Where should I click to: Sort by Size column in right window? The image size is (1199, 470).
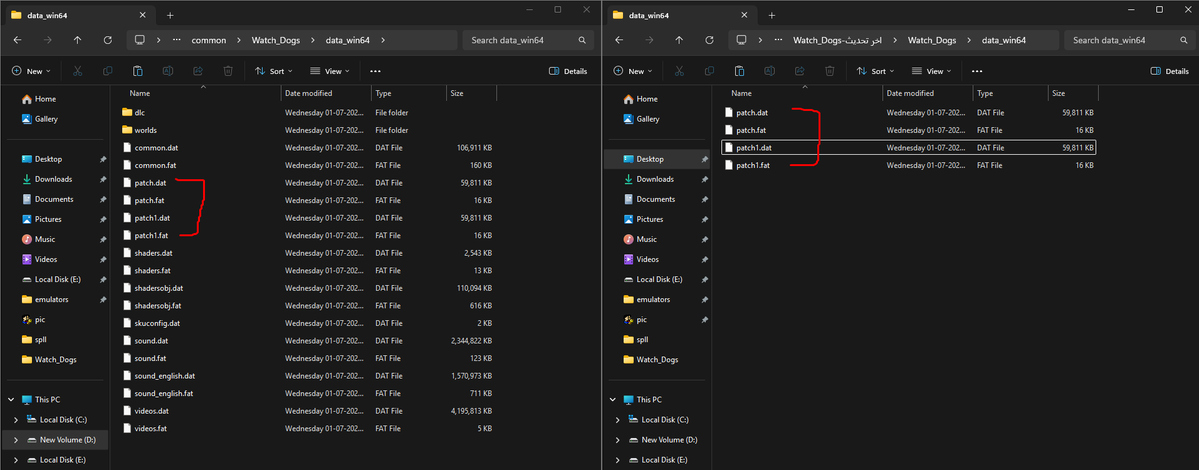[x=1073, y=93]
